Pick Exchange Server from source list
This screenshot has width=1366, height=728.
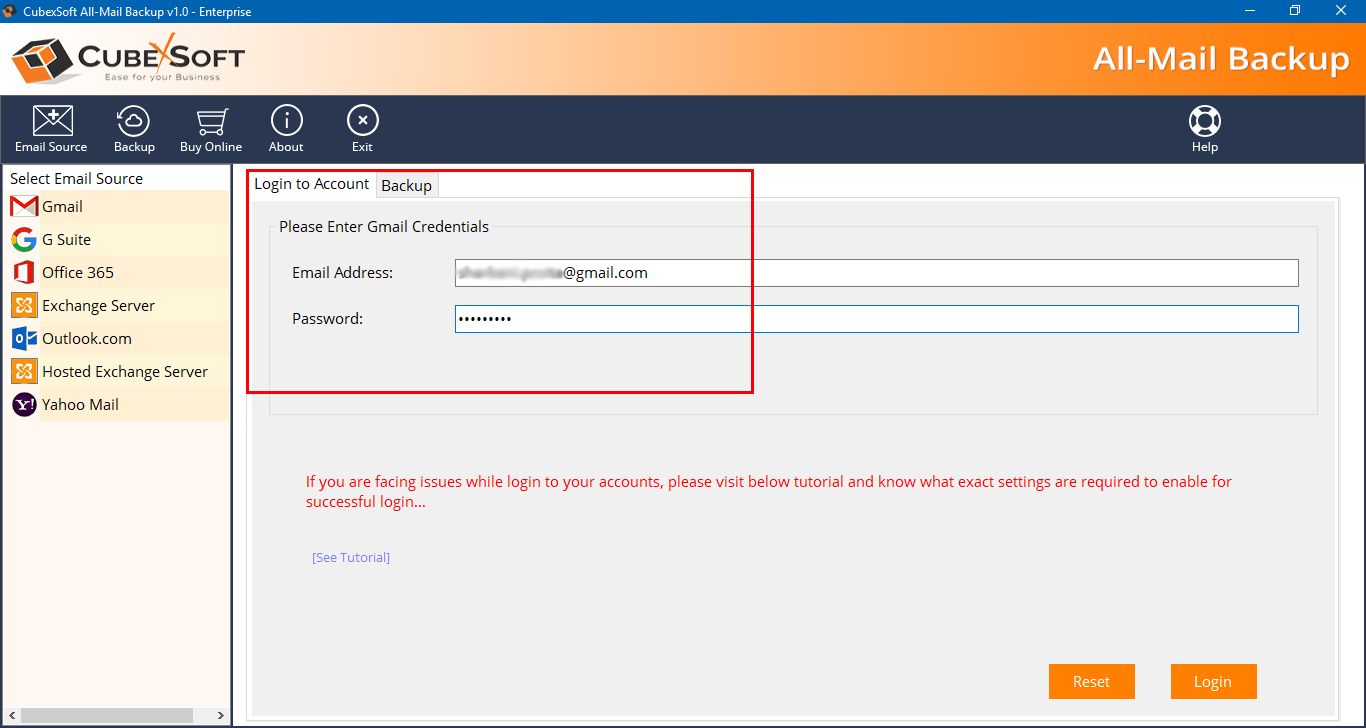point(98,306)
